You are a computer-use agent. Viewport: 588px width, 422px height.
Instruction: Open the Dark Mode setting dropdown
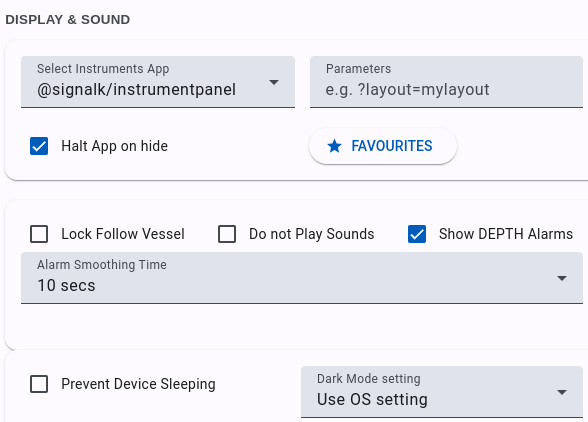pyautogui.click(x=442, y=392)
